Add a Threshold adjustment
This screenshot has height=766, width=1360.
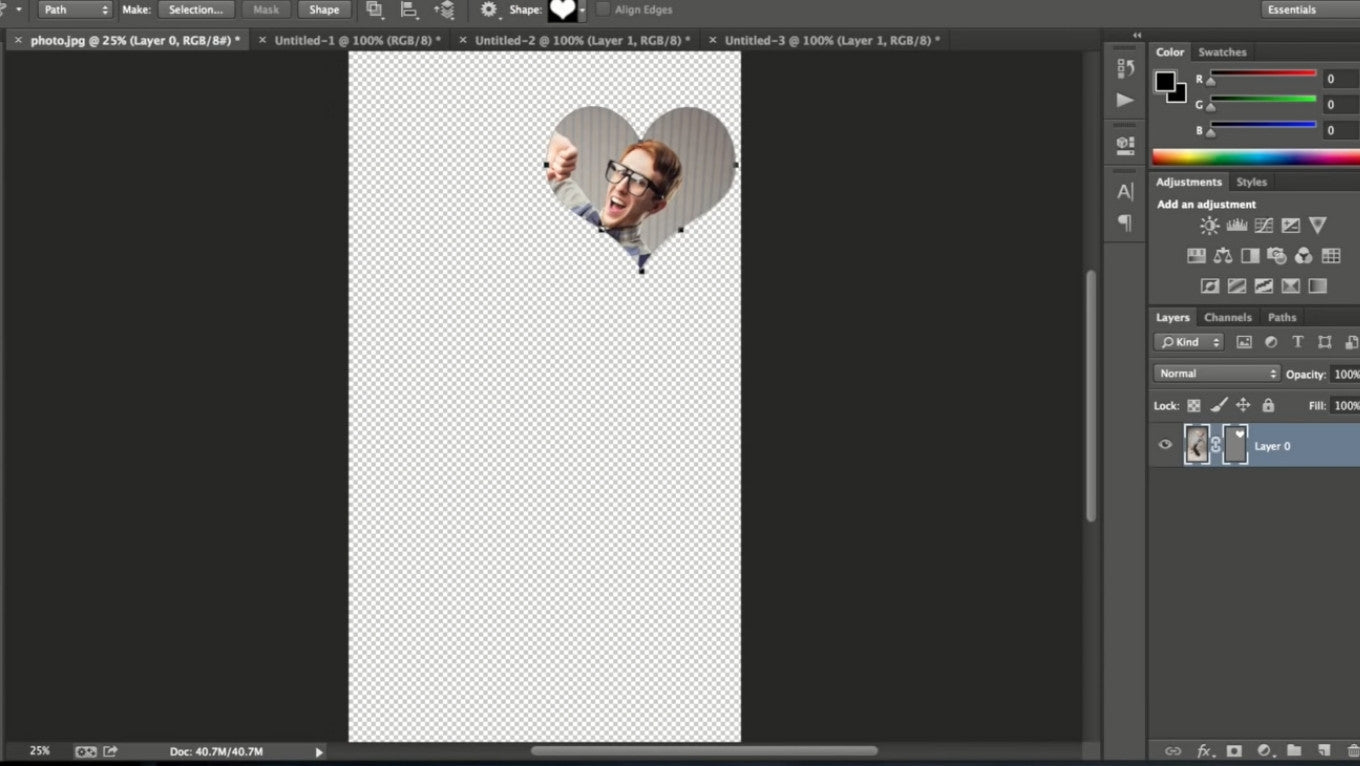point(1264,286)
